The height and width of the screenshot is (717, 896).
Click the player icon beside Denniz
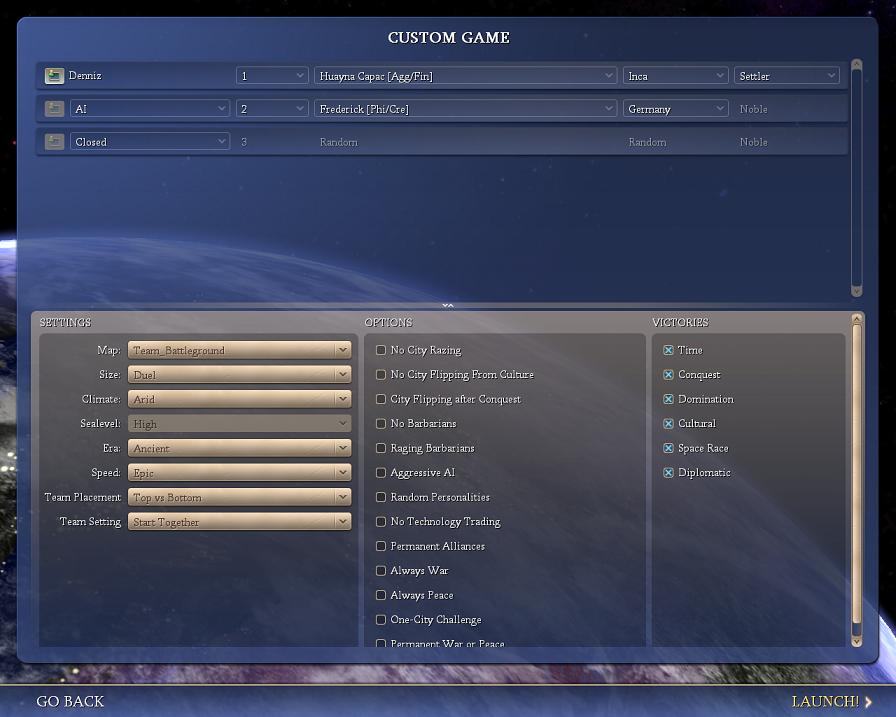(54, 76)
